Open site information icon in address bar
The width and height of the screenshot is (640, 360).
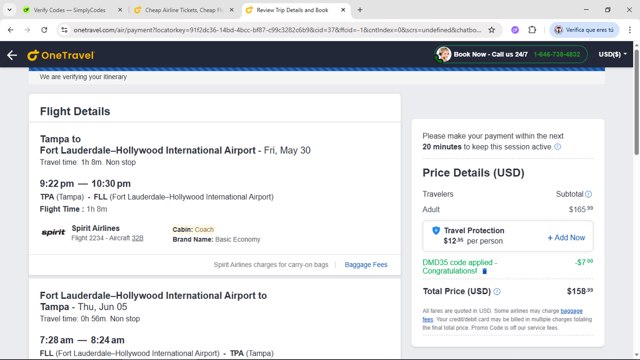pos(64,30)
